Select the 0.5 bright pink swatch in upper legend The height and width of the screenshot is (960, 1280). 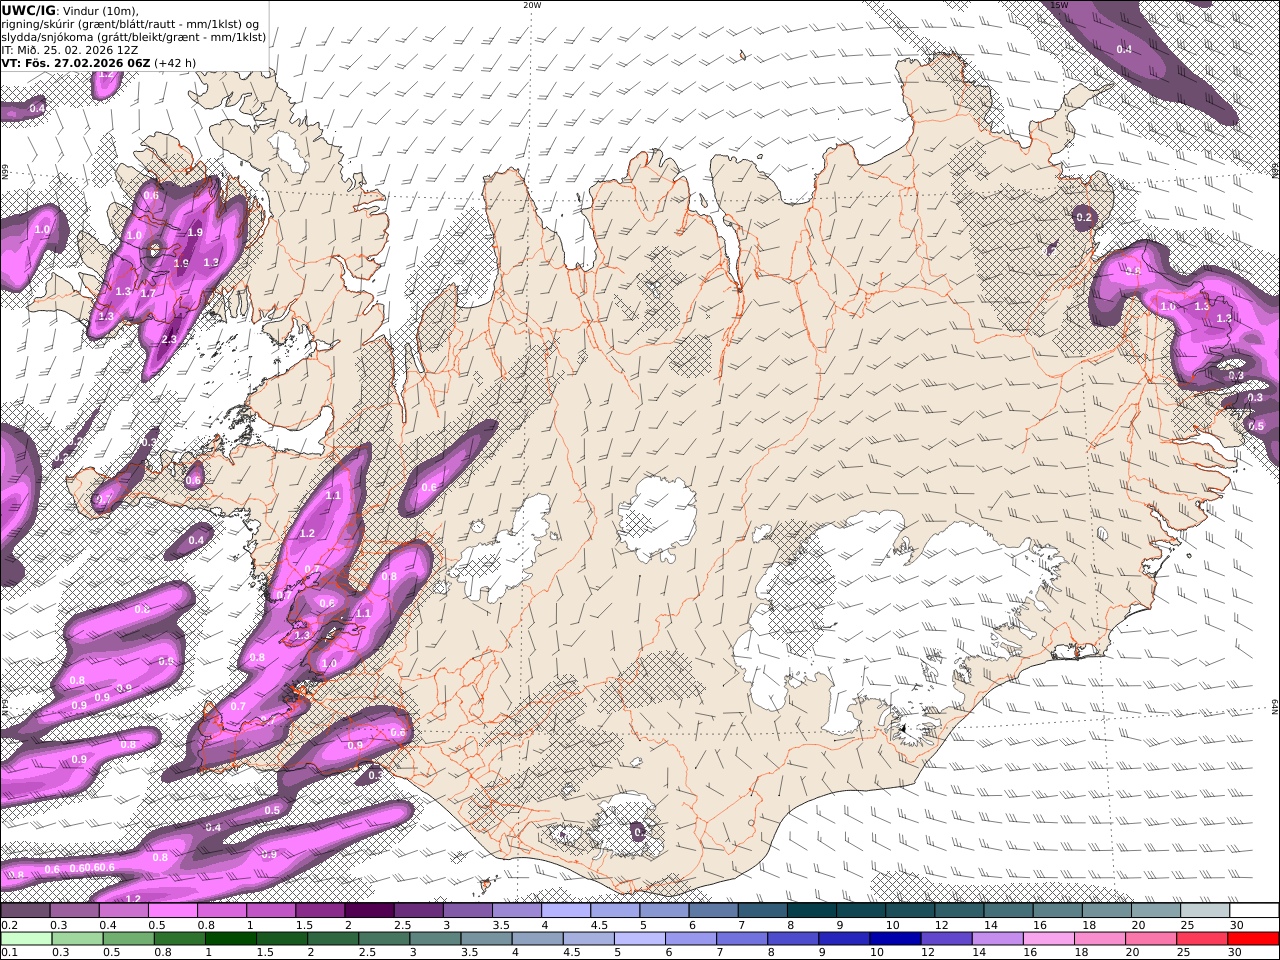click(x=172, y=911)
